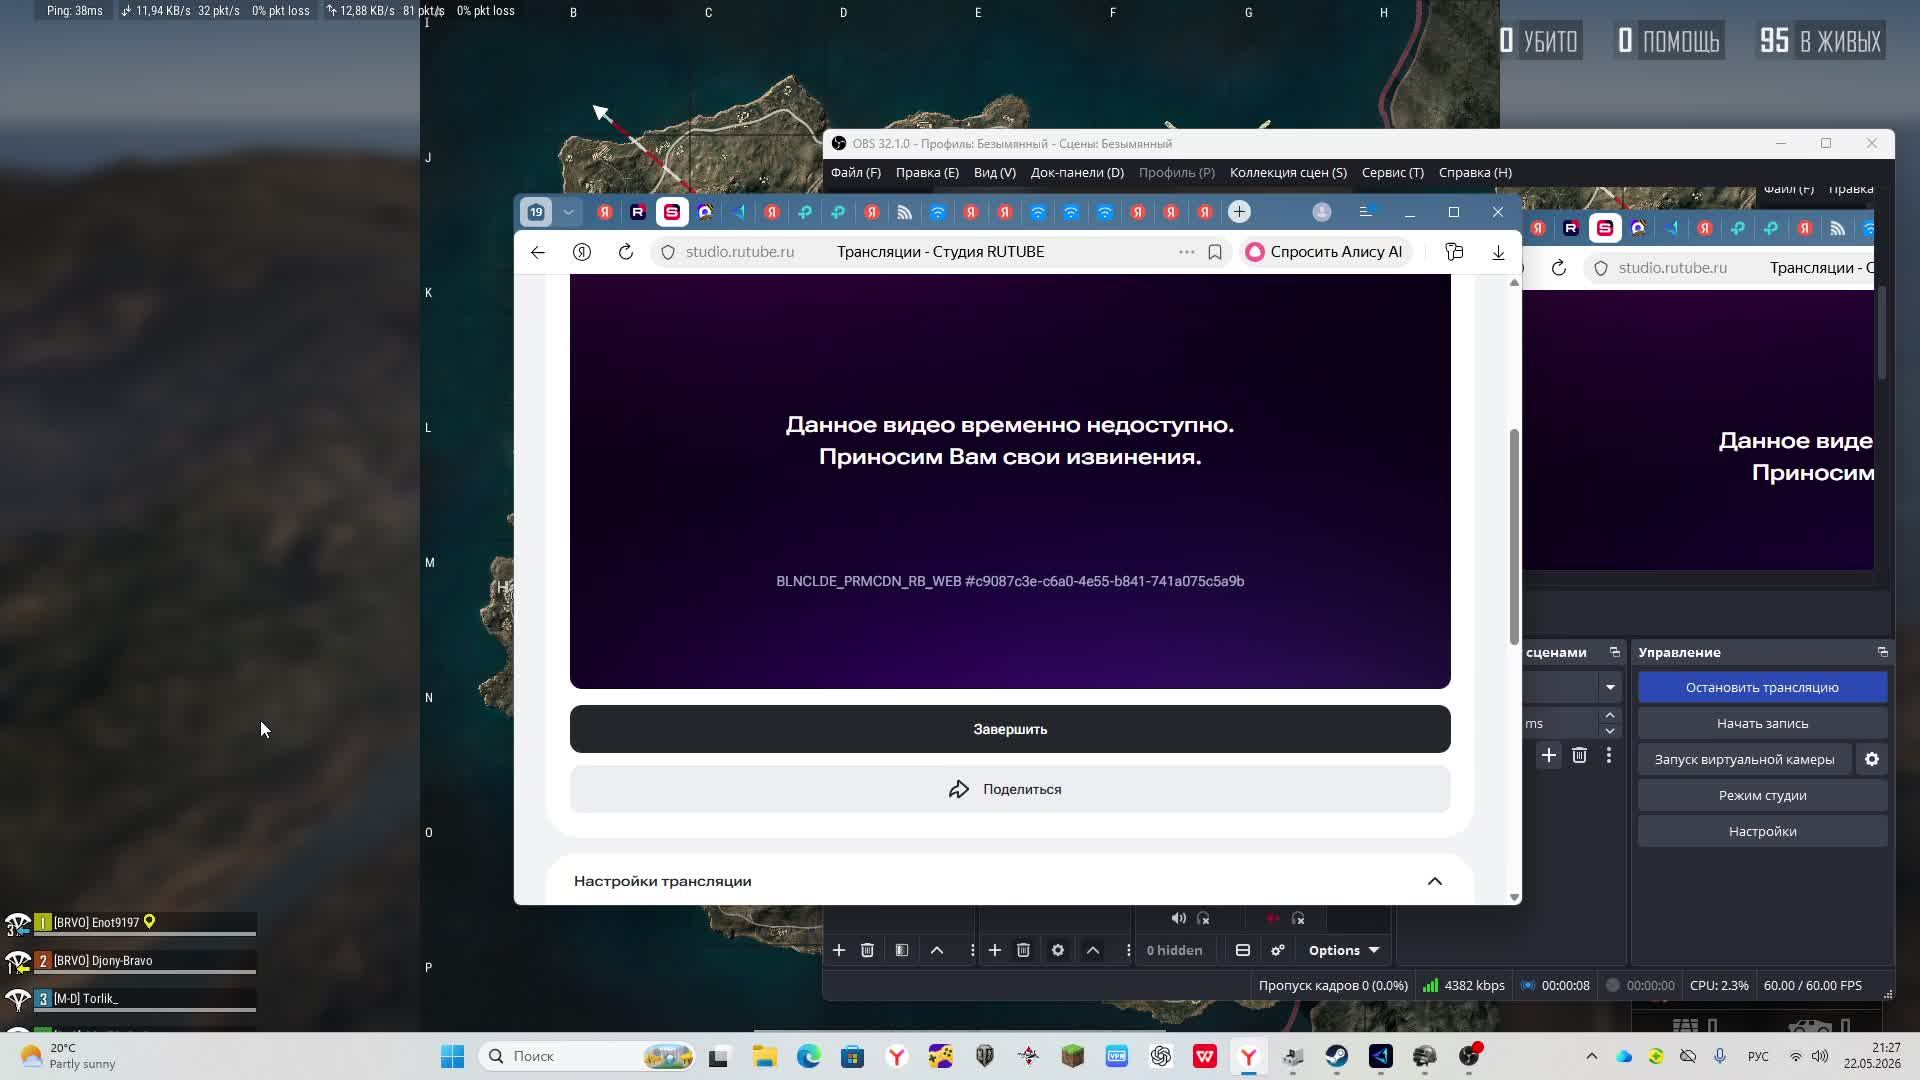
Task: Click Начать запись in OBS
Action: click(x=1762, y=723)
